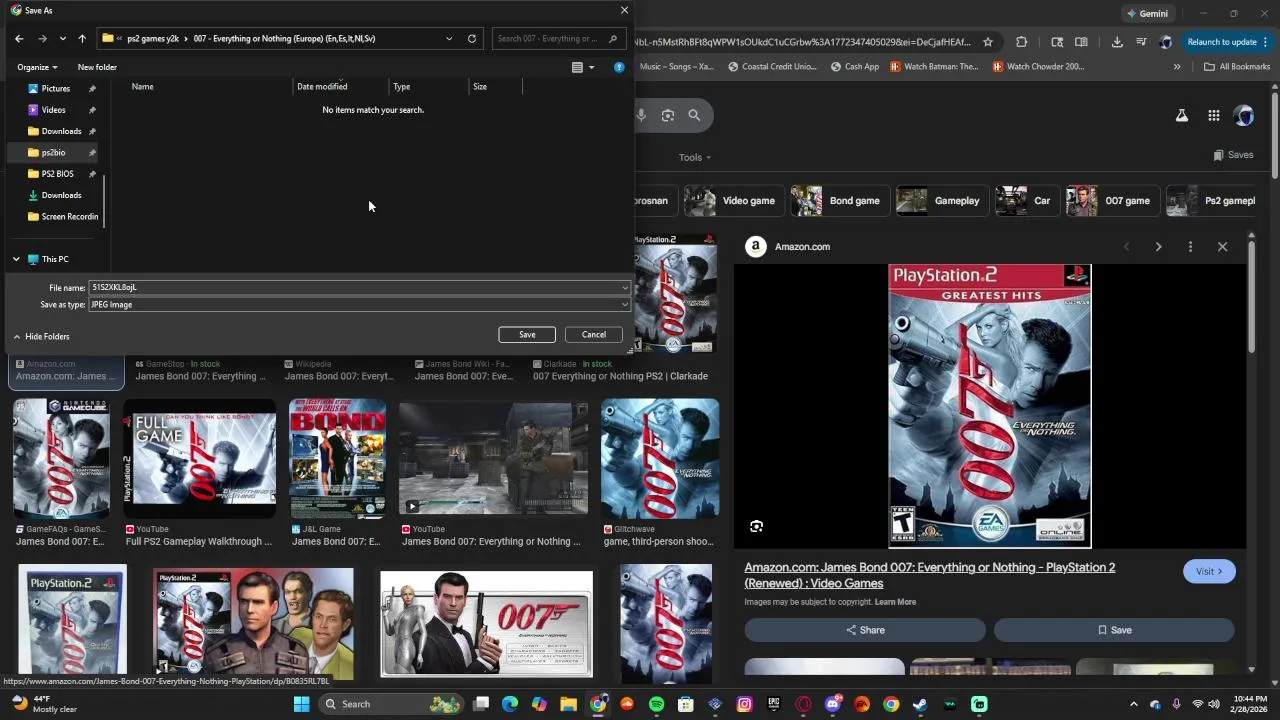Open Spotify from the taskbar
Image resolution: width=1280 pixels, height=720 pixels.
[657, 704]
